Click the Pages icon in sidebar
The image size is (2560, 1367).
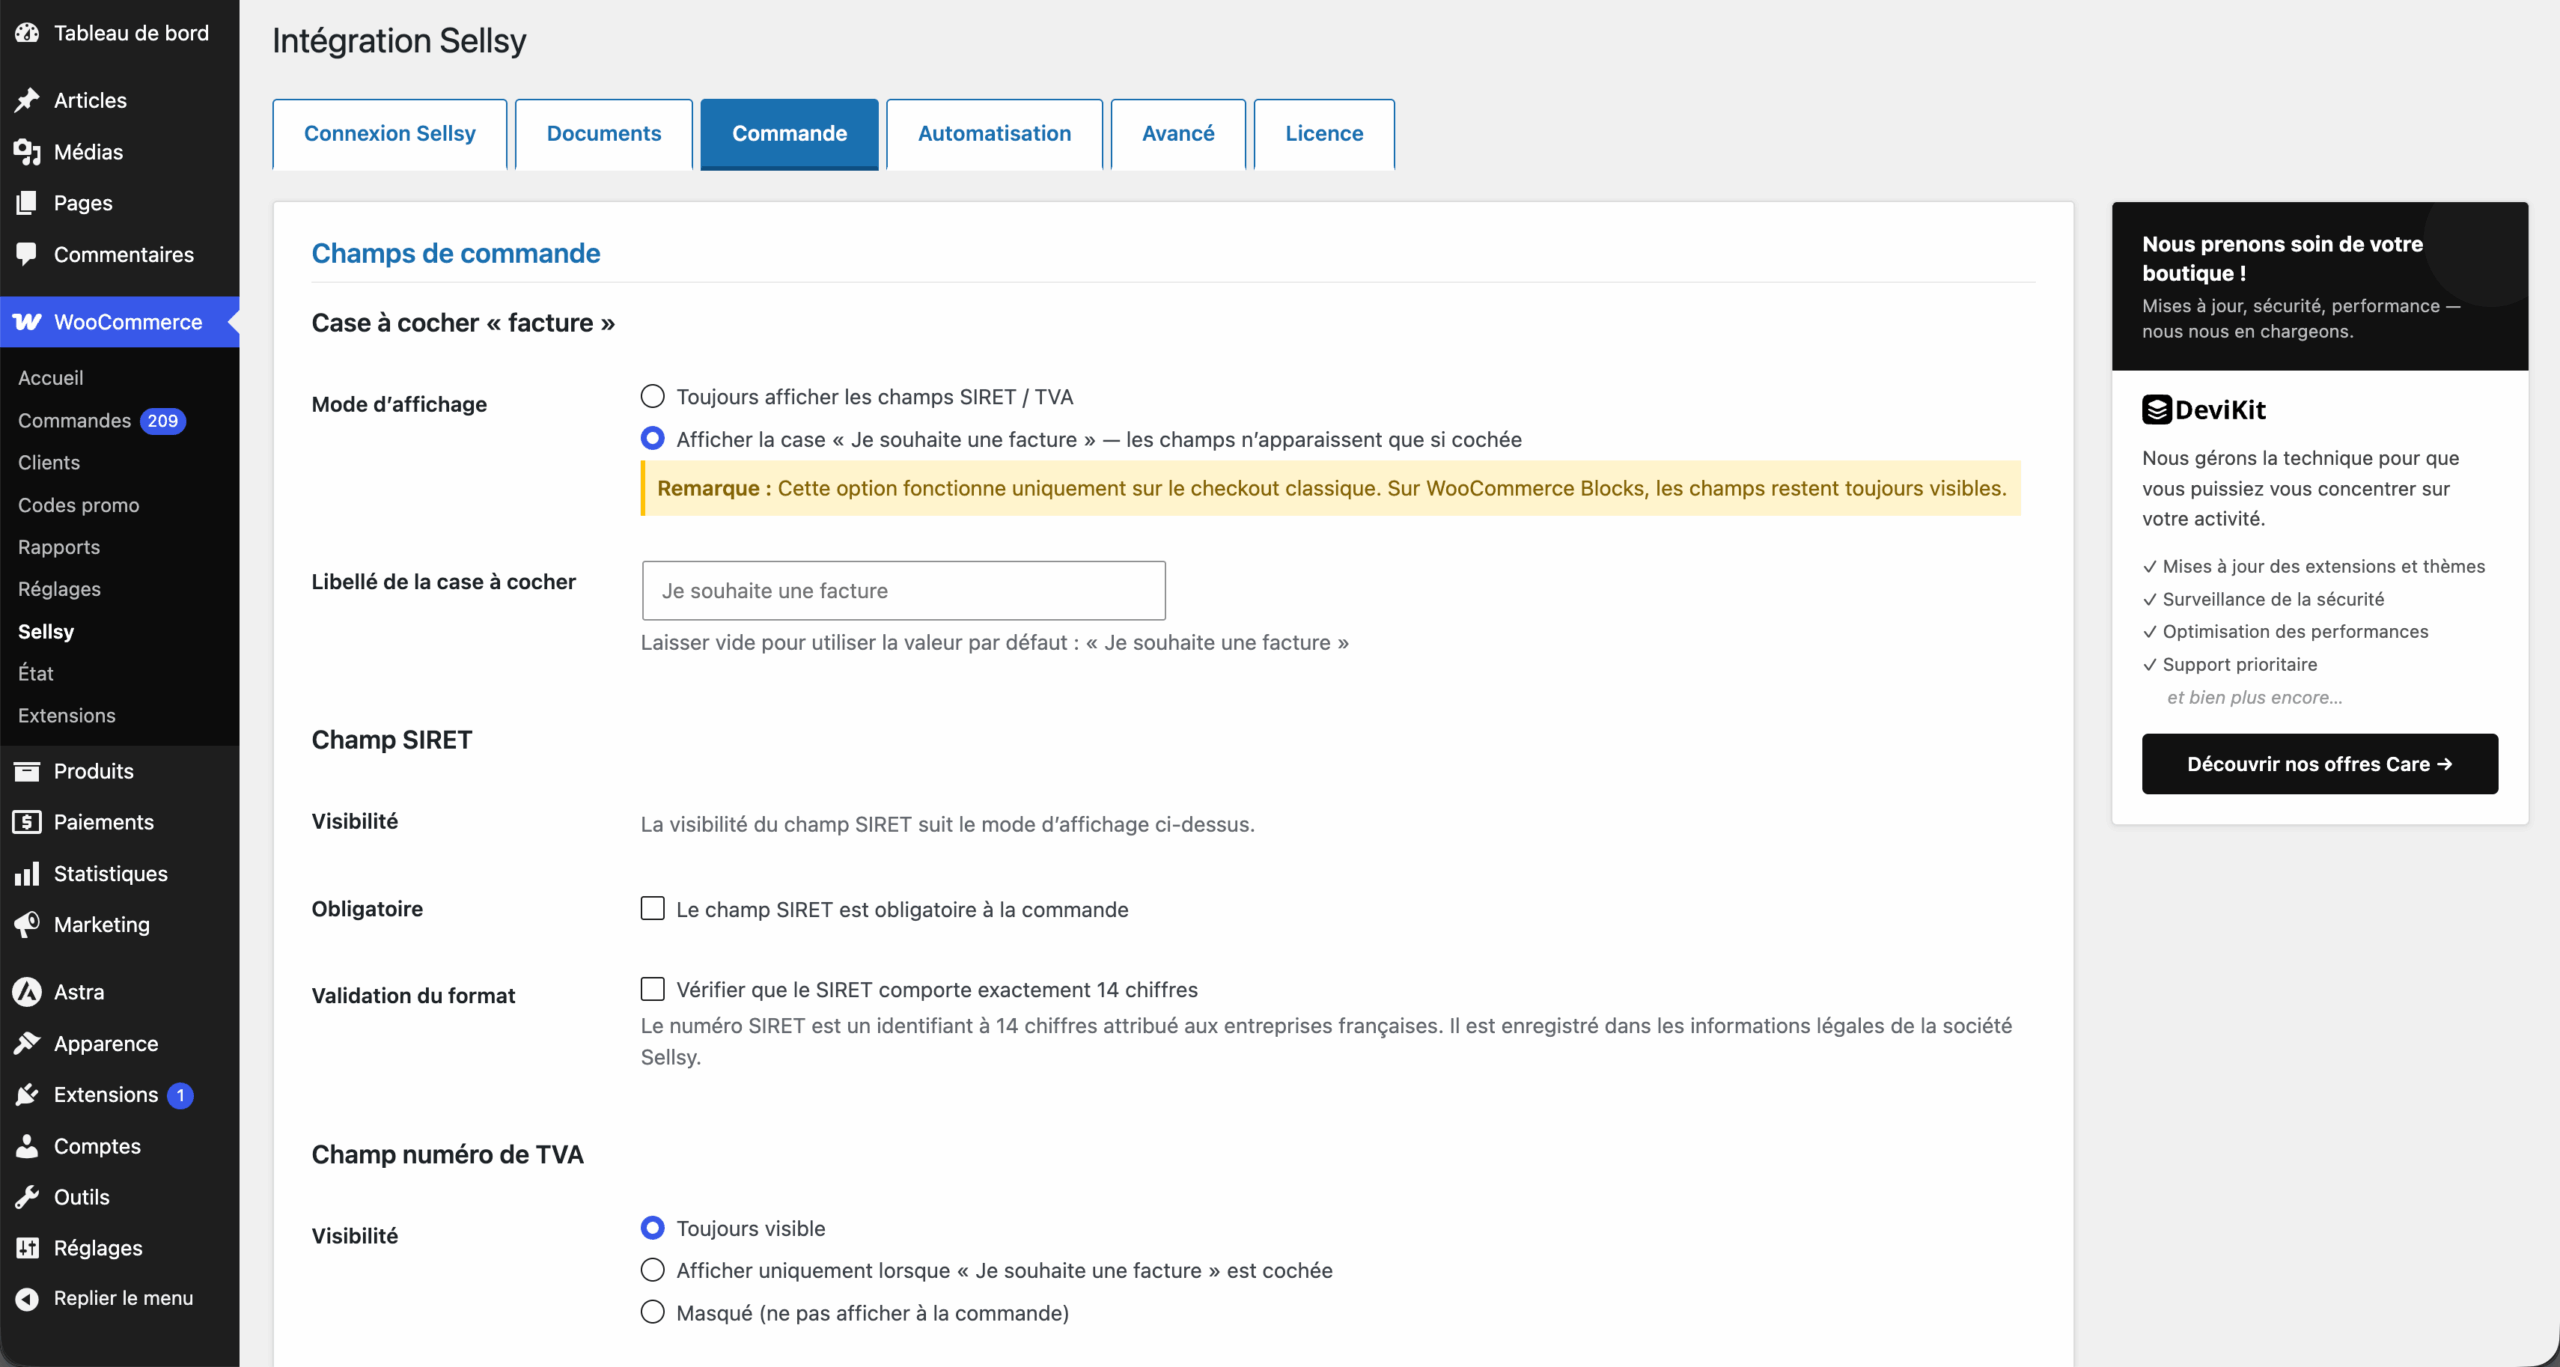[27, 203]
